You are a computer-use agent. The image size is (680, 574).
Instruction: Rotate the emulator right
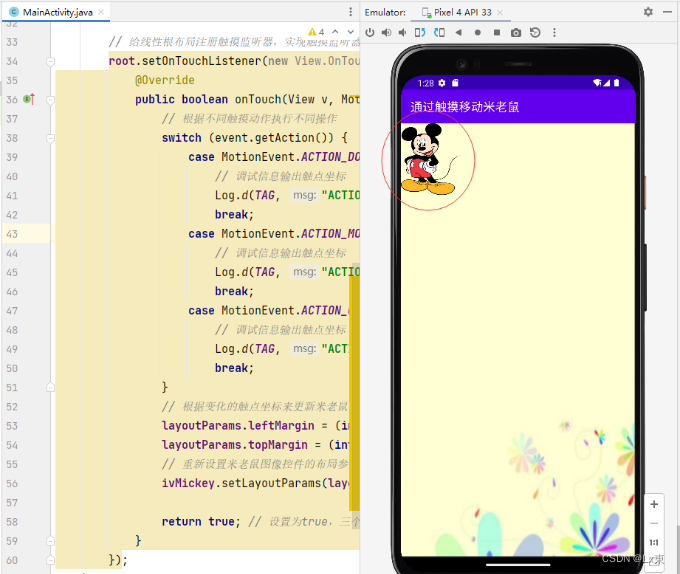pos(439,33)
